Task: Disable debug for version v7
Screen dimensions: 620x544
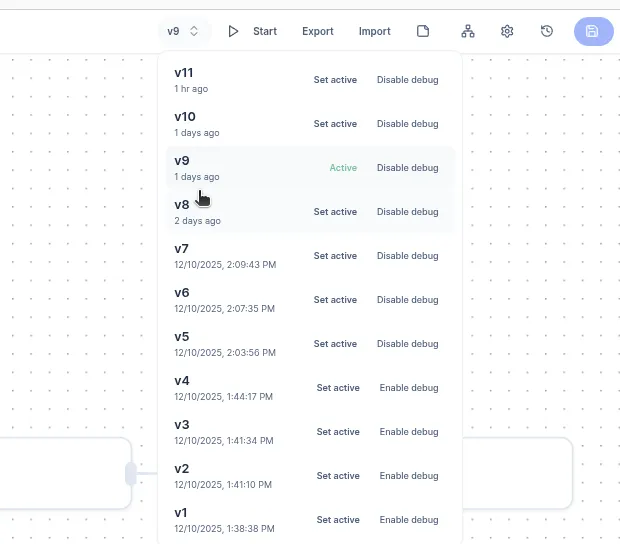Action: (x=407, y=256)
